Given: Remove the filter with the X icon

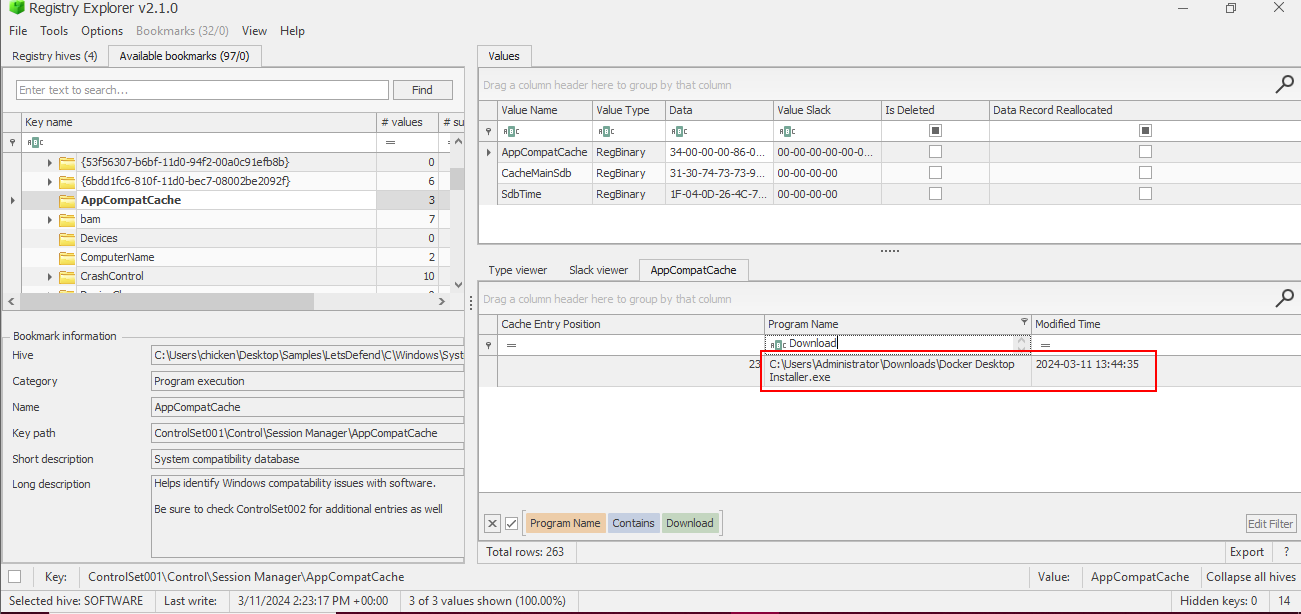Looking at the screenshot, I should tap(492, 523).
